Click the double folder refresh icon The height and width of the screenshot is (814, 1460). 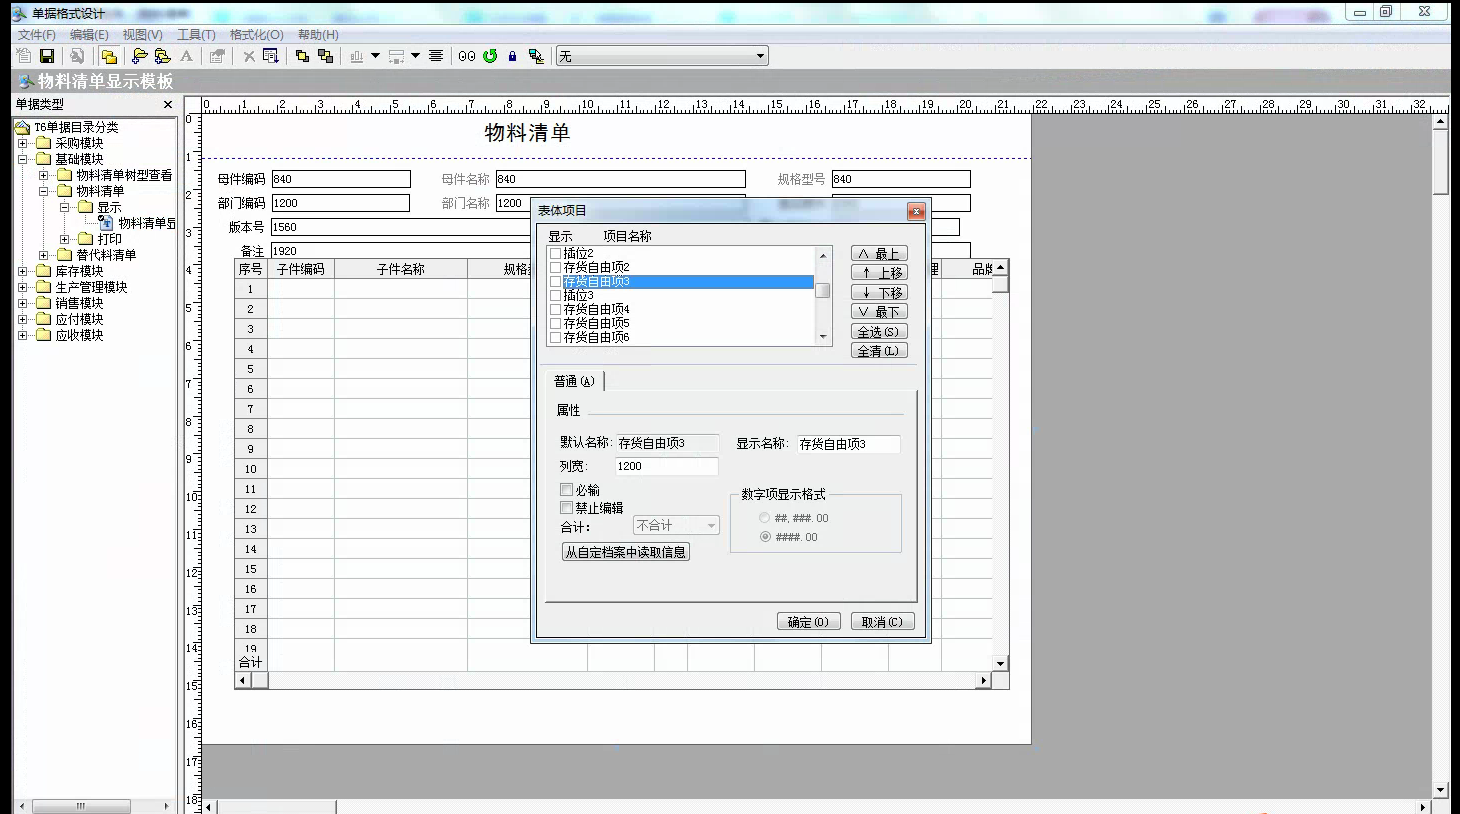tap(163, 56)
